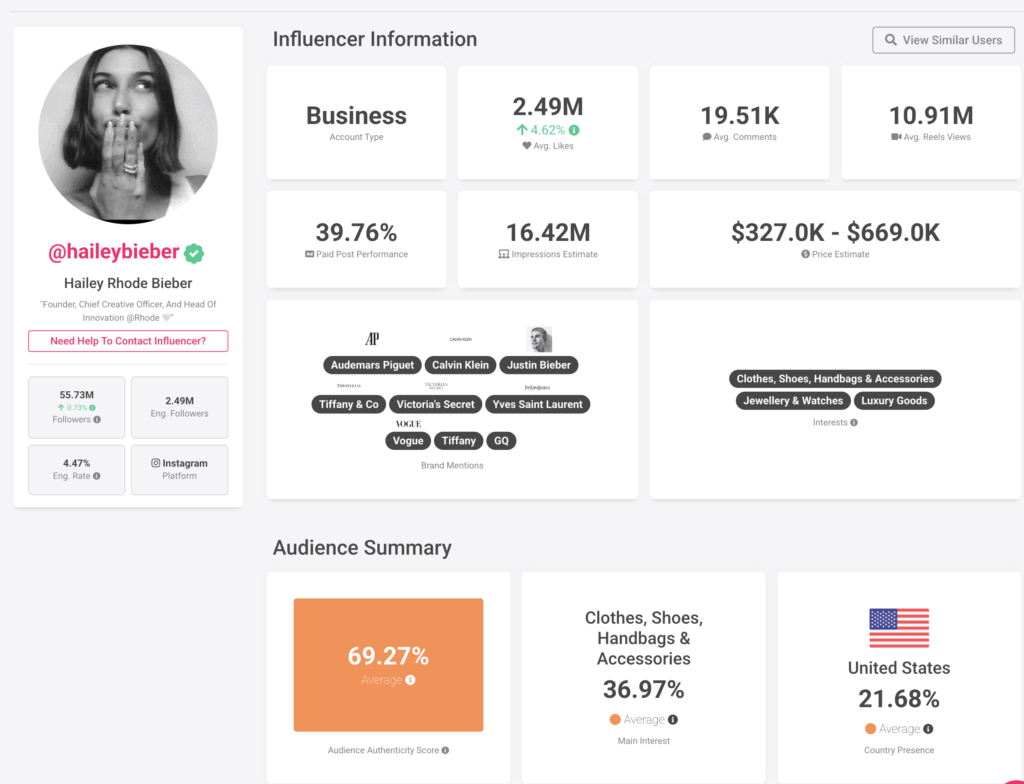Viewport: 1024px width, 784px height.
Task: Click the United States flag icon
Action: [x=899, y=628]
